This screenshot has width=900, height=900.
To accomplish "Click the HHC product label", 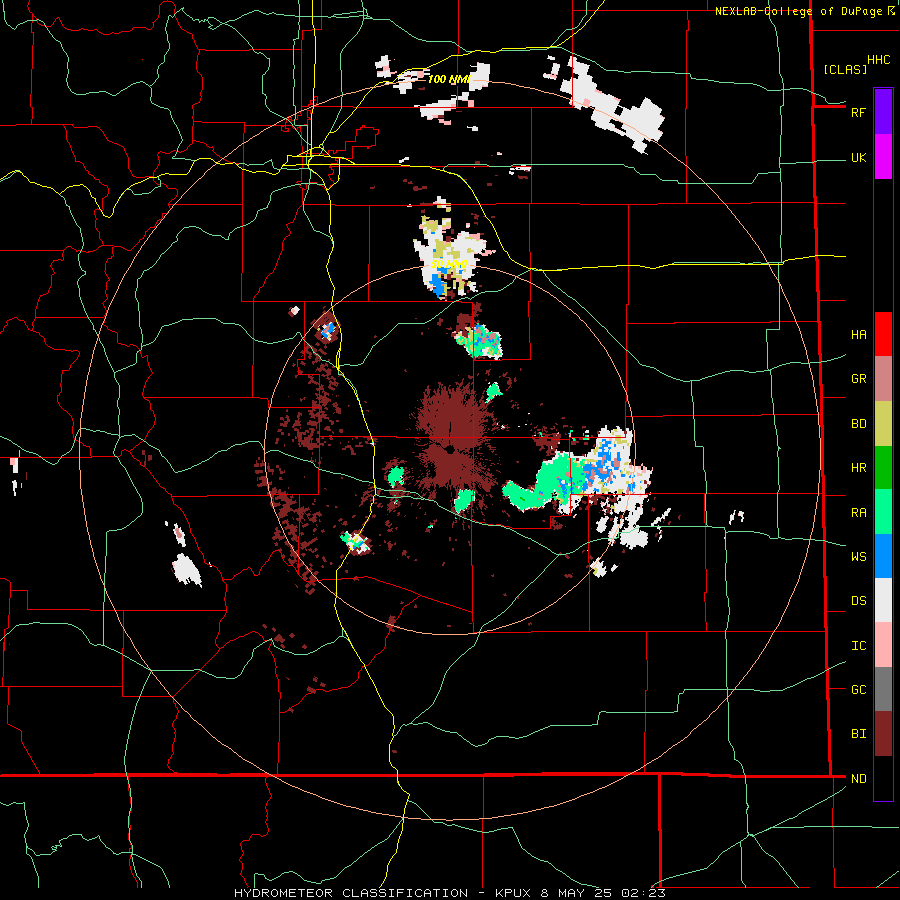I will point(878,60).
